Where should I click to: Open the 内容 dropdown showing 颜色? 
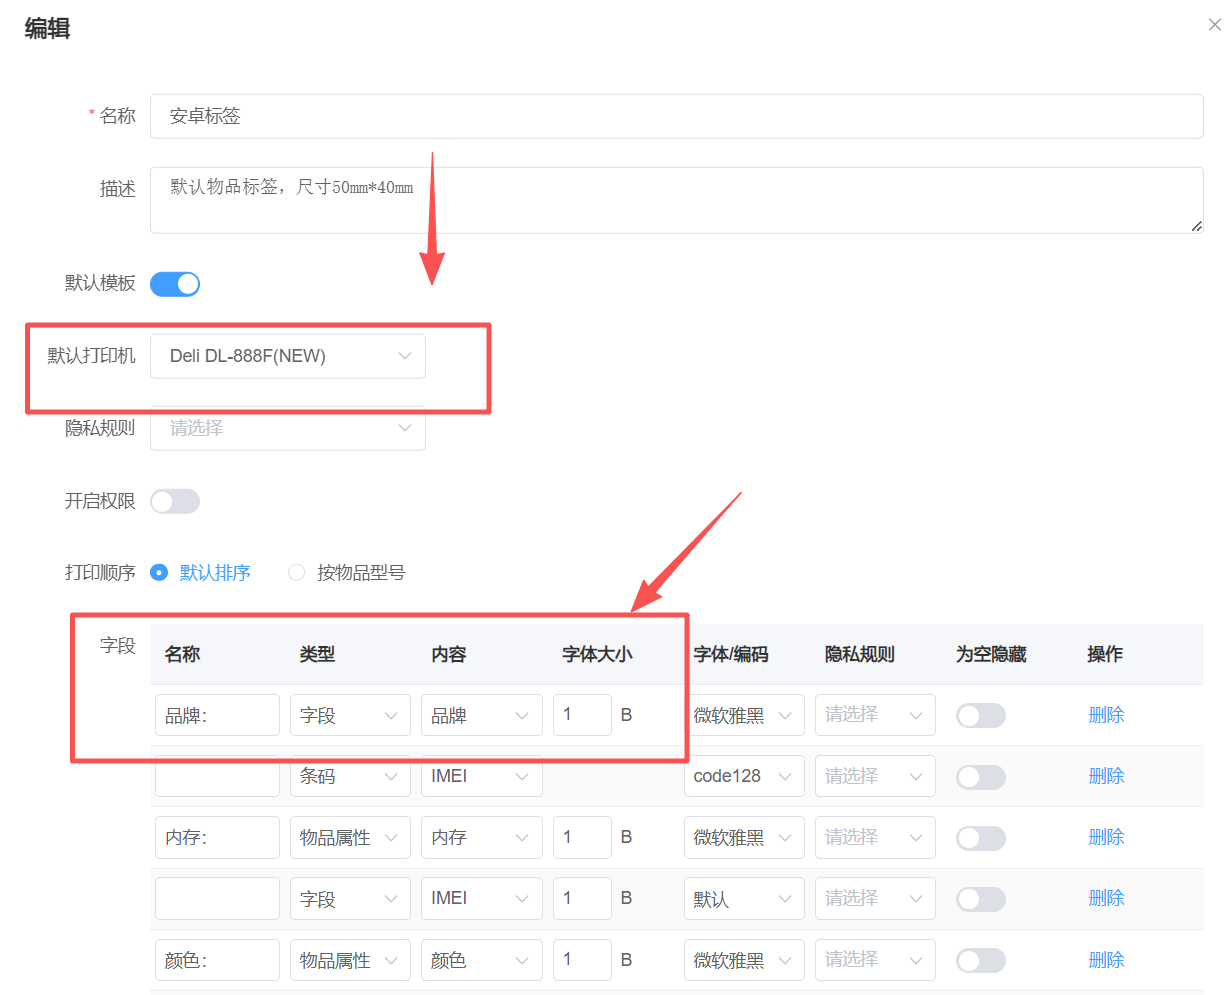point(481,960)
